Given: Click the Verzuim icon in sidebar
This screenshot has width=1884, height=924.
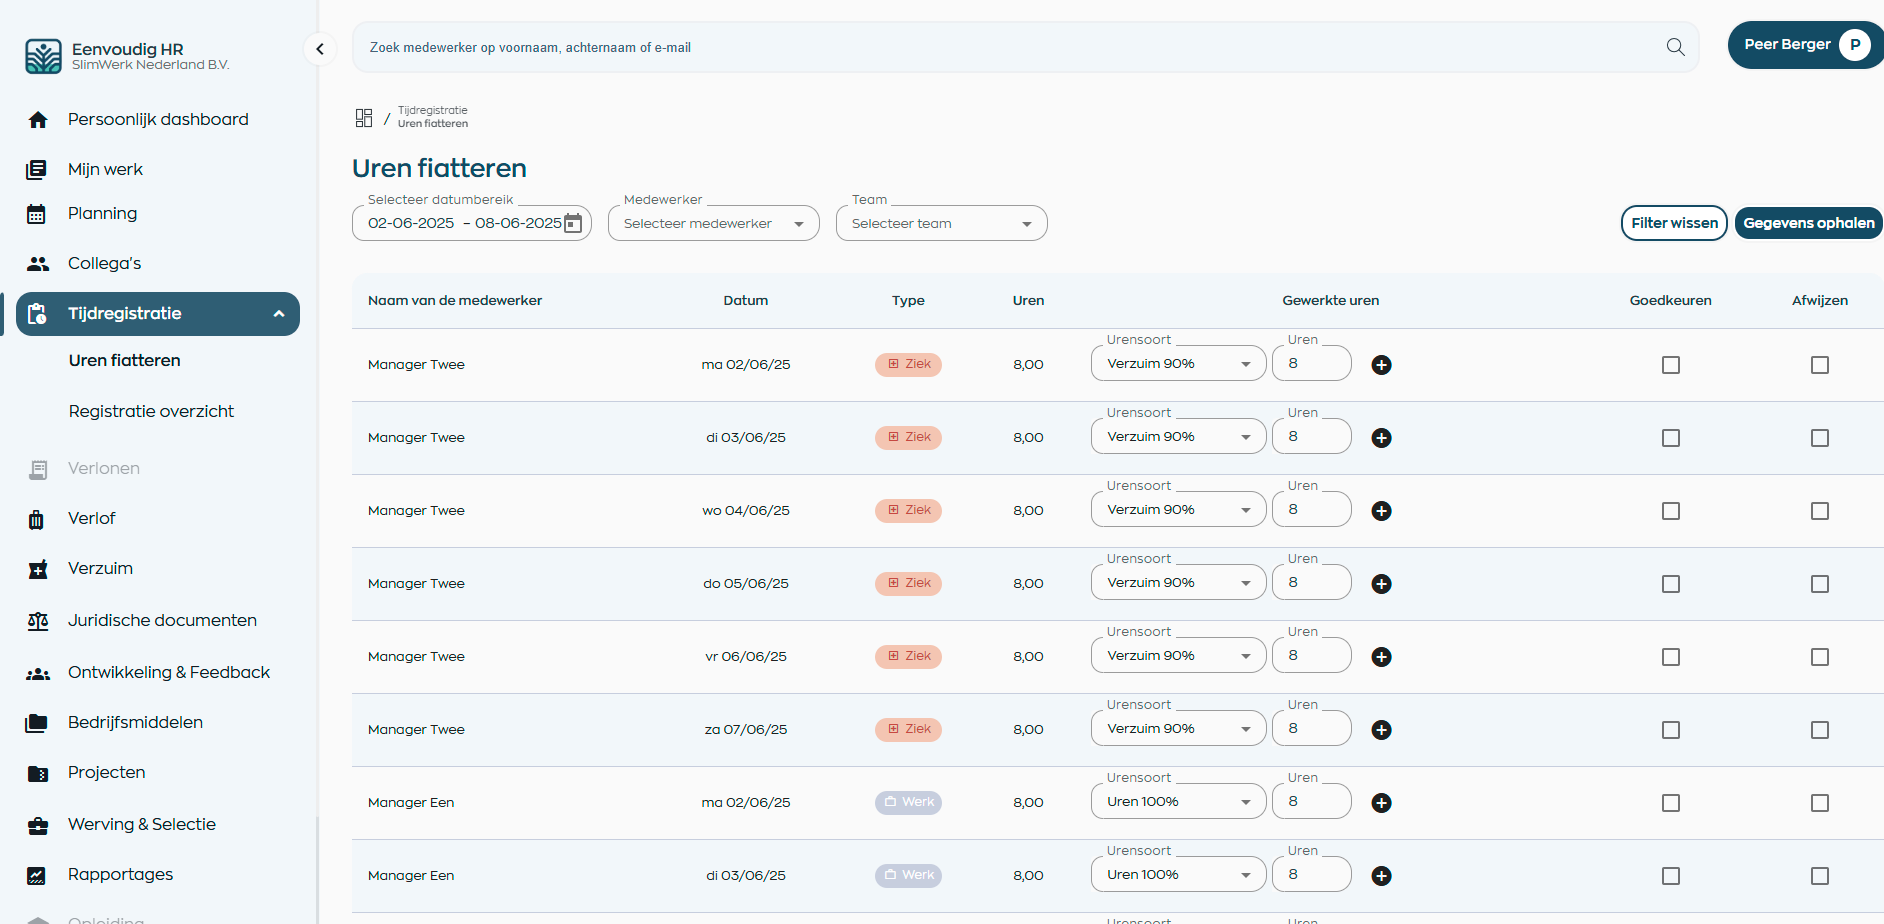Looking at the screenshot, I should click(38, 569).
